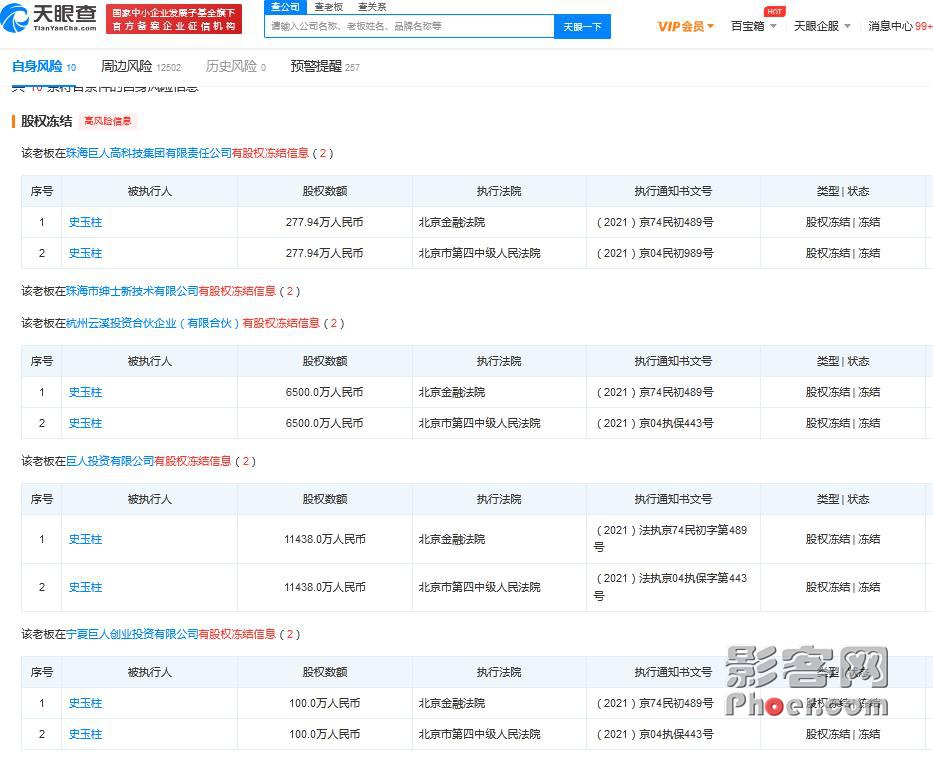933x761 pixels.
Task: Open 消息中心 notifications
Action: point(900,26)
